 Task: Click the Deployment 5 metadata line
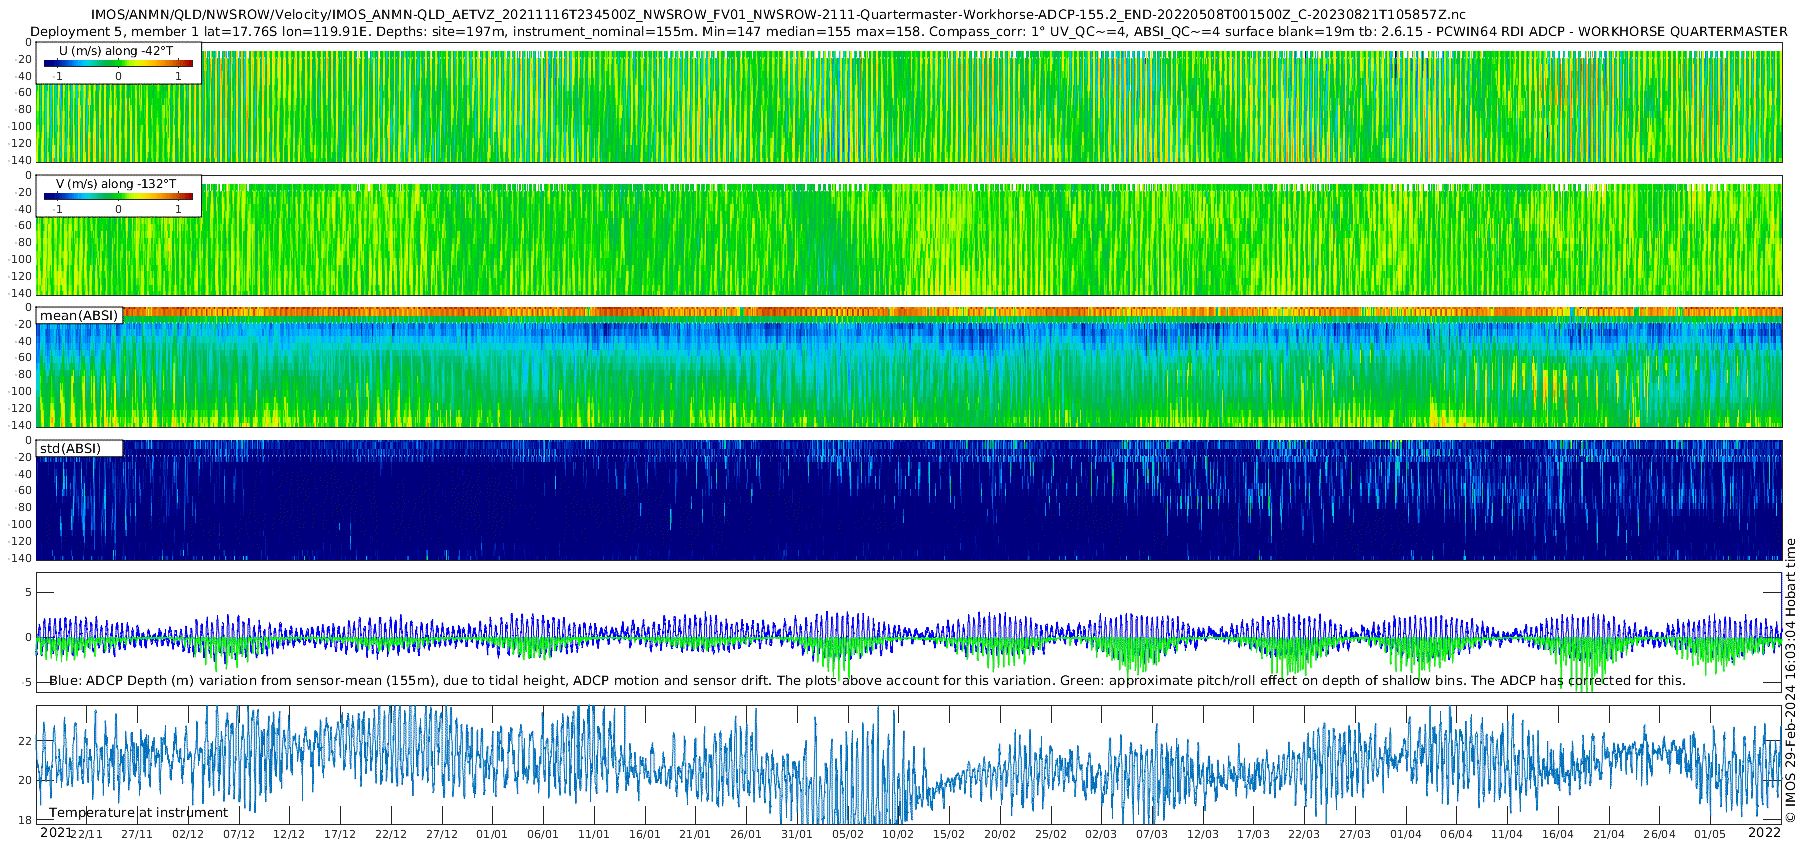coord(909,31)
